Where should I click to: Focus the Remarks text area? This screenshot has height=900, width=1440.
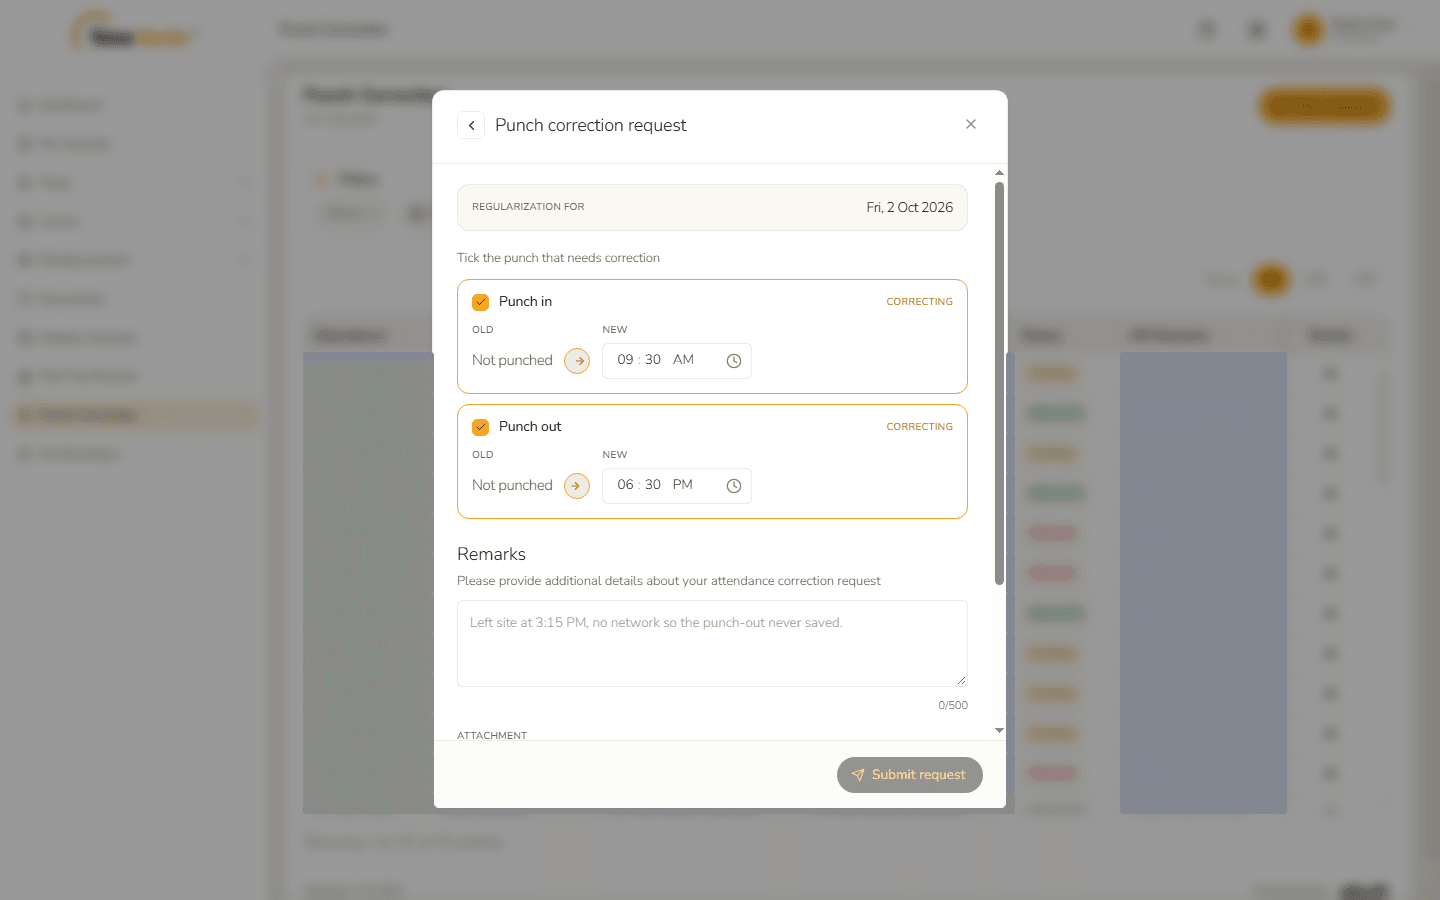(x=712, y=643)
